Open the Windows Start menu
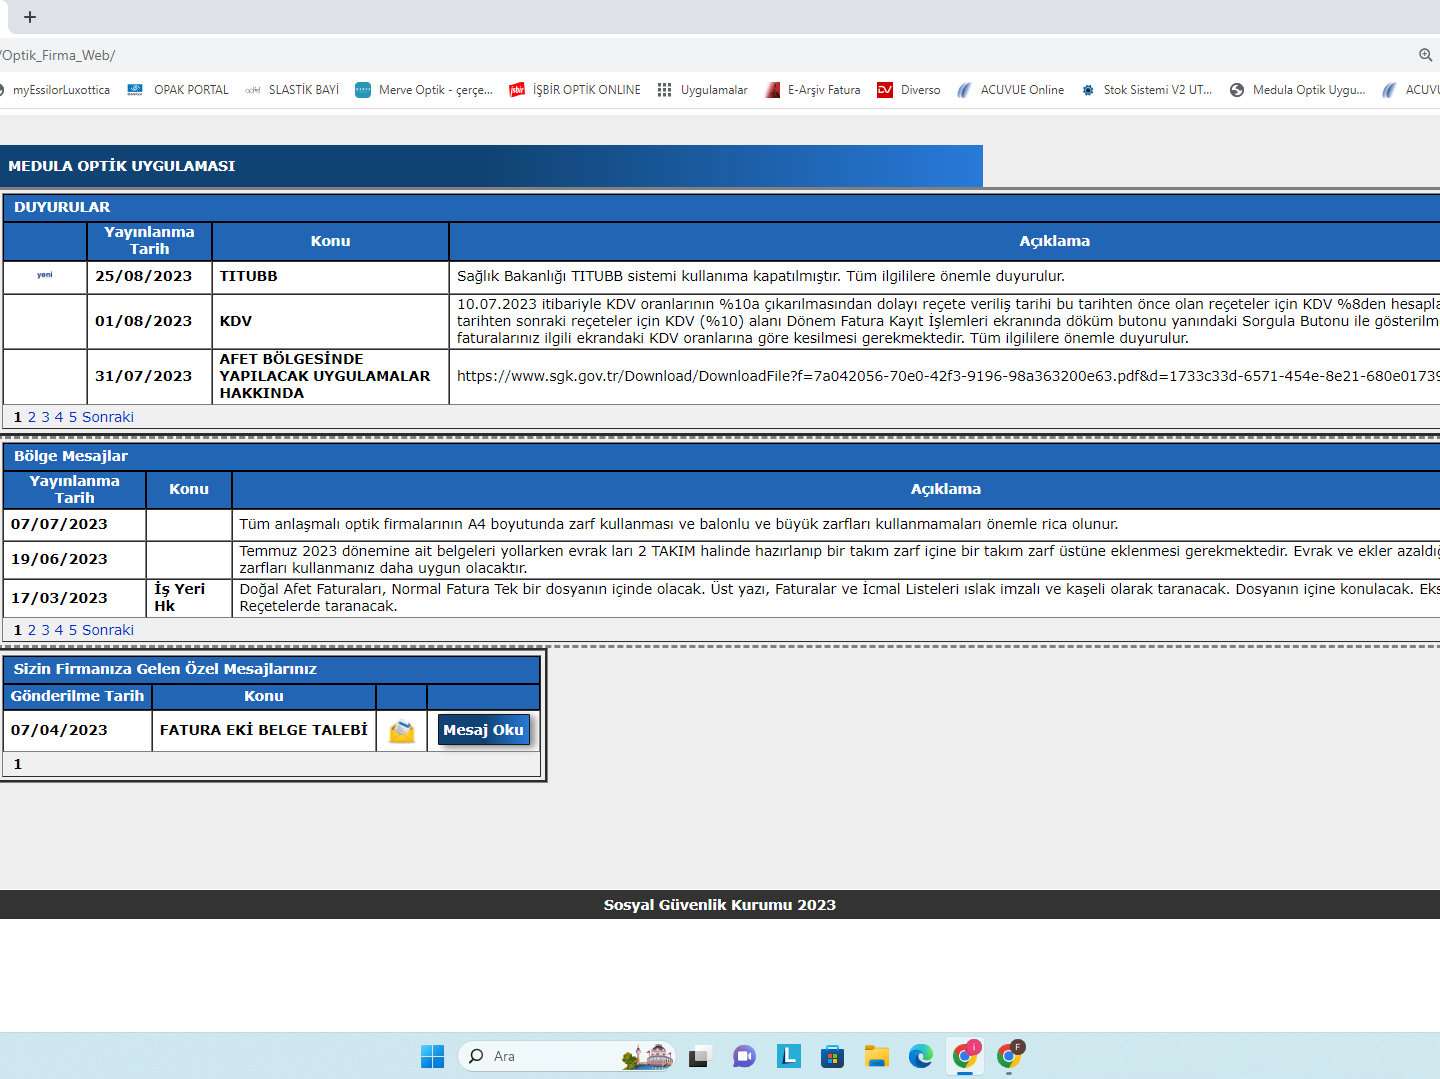 tap(432, 1056)
